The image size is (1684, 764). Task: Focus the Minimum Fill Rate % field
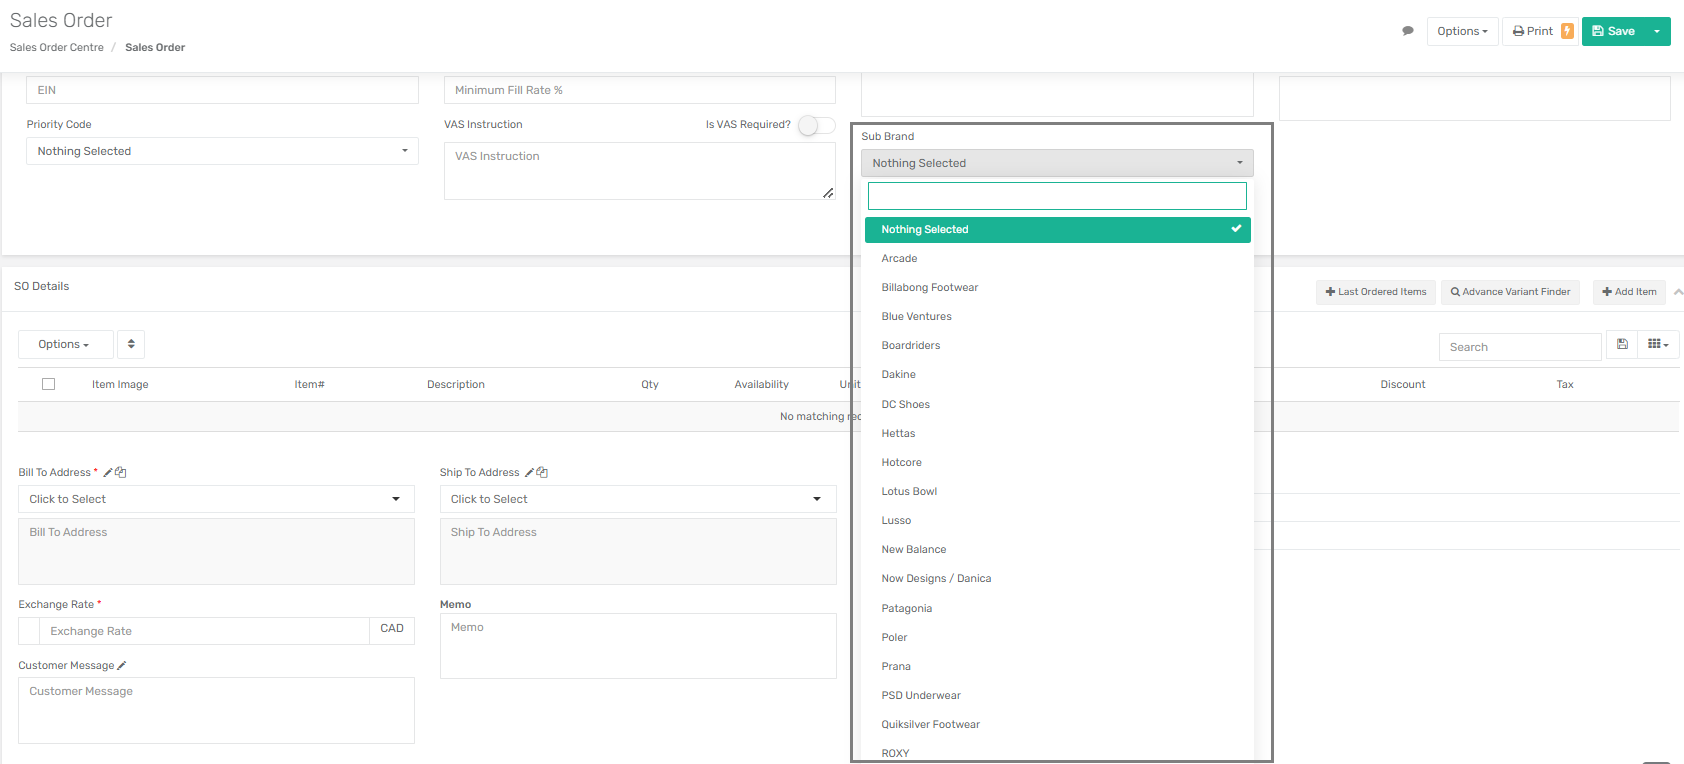[640, 90]
